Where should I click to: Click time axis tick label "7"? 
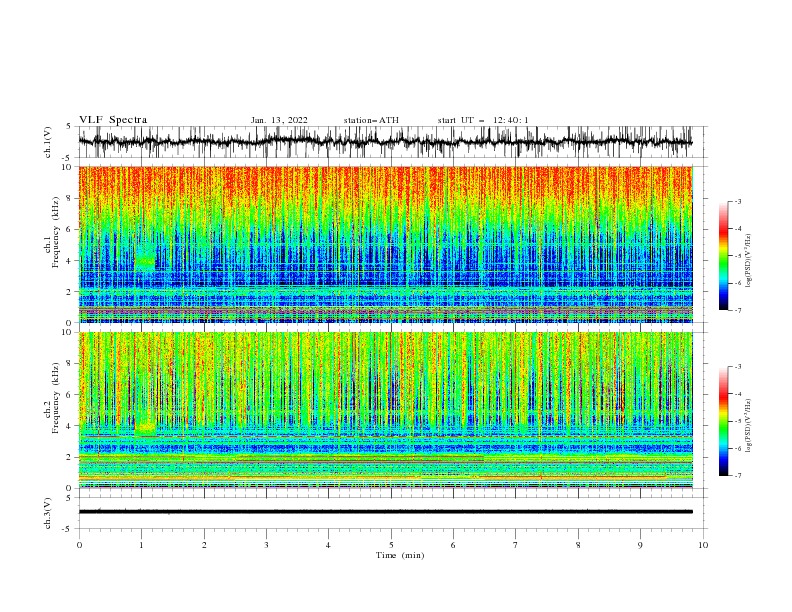(516, 545)
